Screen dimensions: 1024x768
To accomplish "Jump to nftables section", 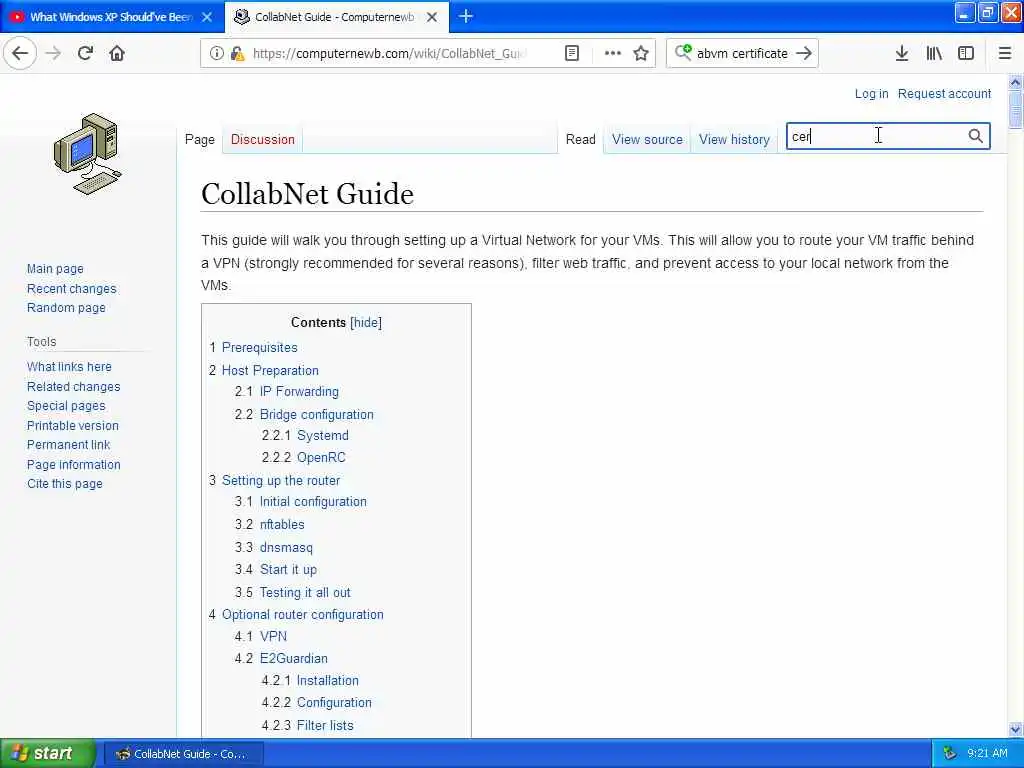I will pyautogui.click(x=282, y=524).
